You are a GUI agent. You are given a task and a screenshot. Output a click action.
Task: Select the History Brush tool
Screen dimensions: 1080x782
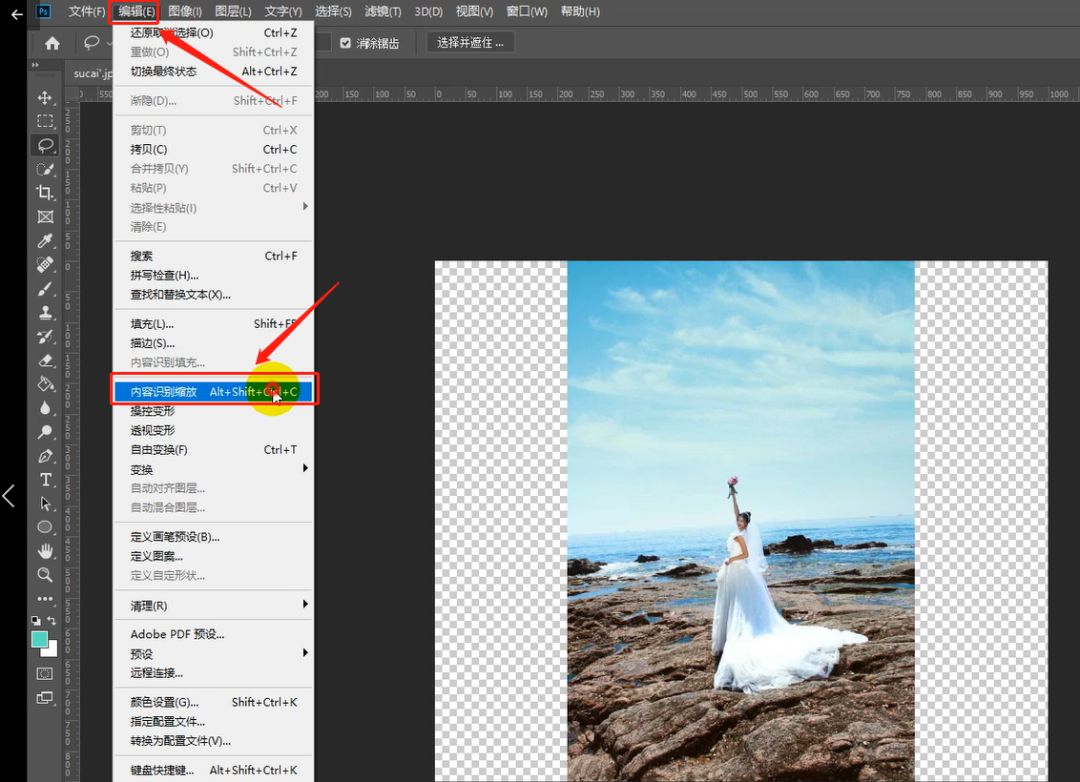coord(45,337)
